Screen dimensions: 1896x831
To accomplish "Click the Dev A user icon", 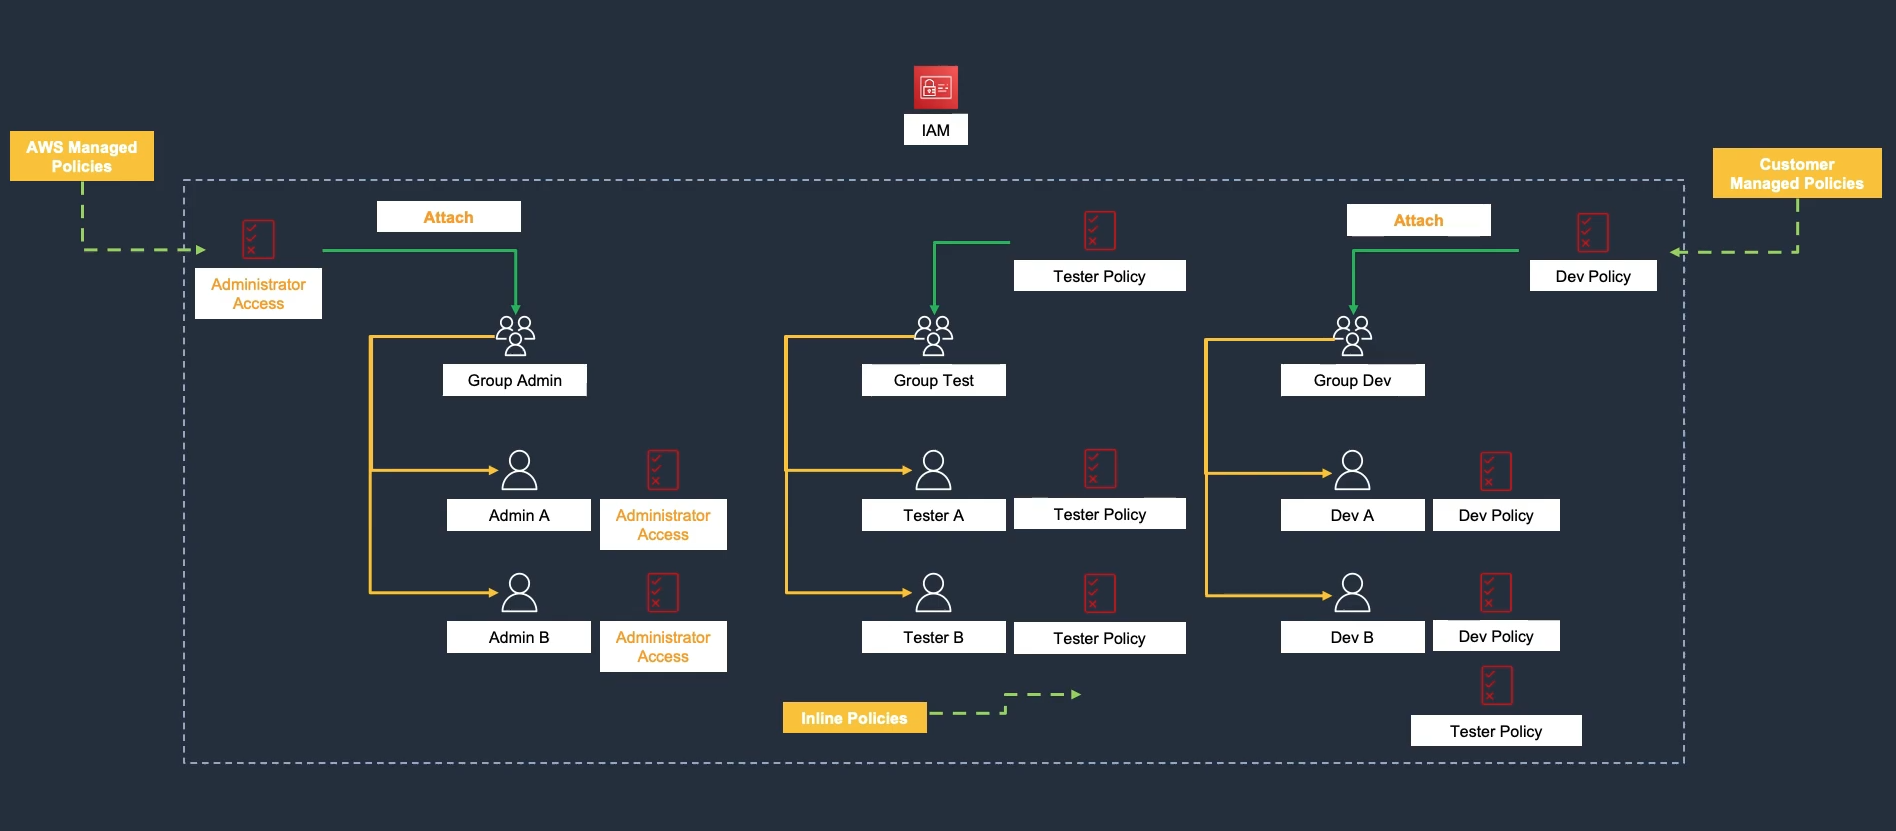I will pos(1352,470).
